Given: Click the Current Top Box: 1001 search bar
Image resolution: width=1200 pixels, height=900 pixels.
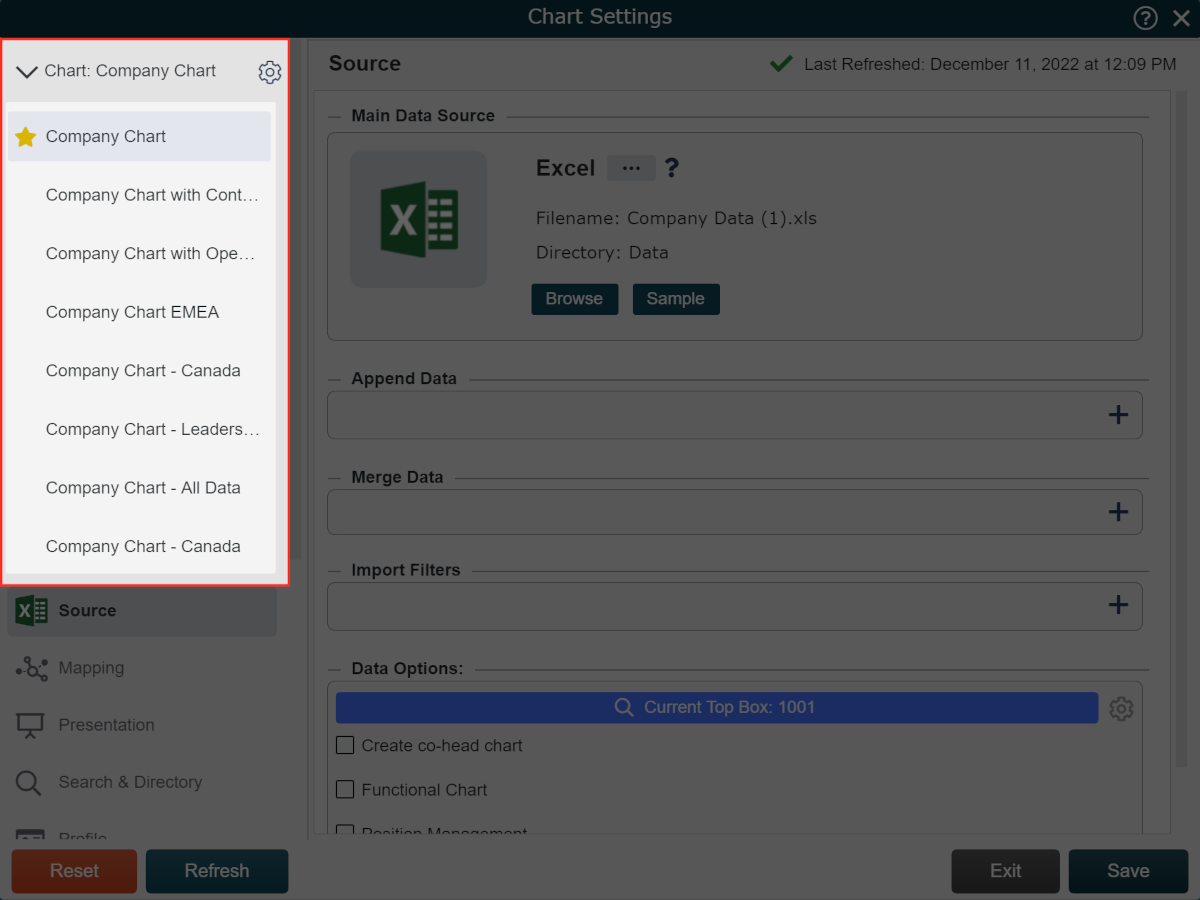Looking at the screenshot, I should point(716,707).
